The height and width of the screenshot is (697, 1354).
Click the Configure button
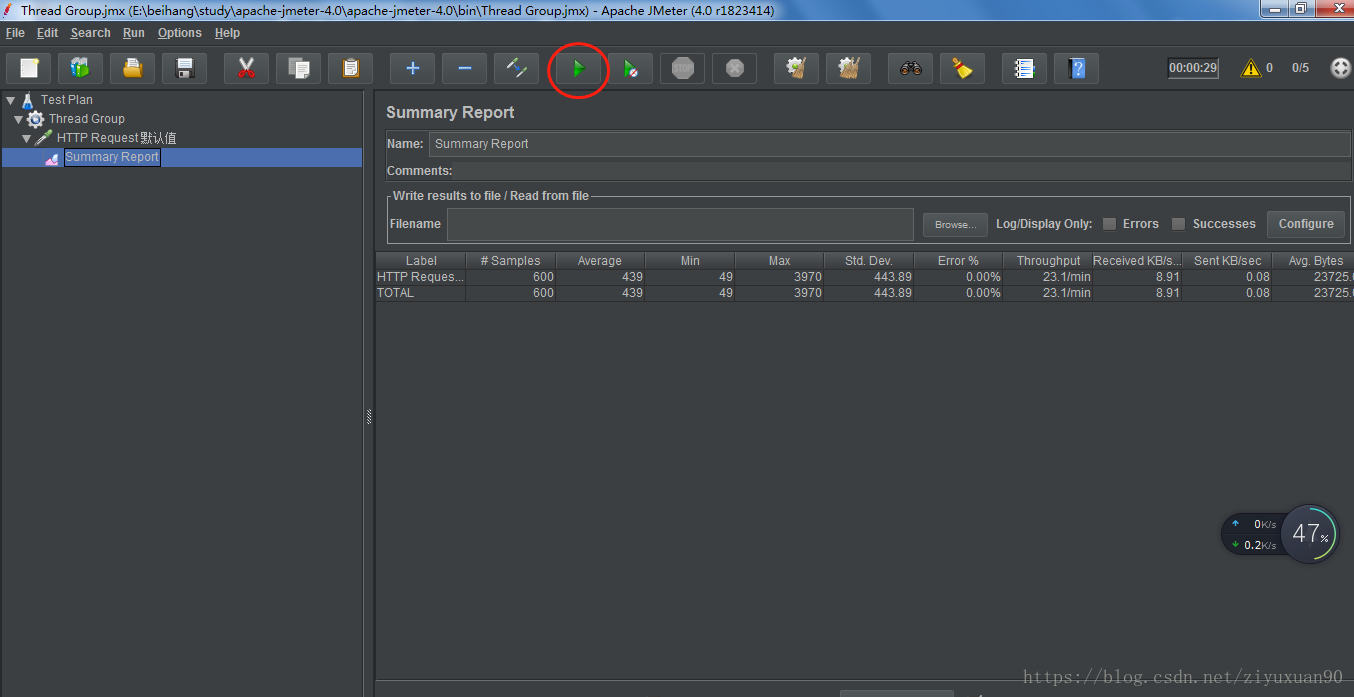point(1306,224)
